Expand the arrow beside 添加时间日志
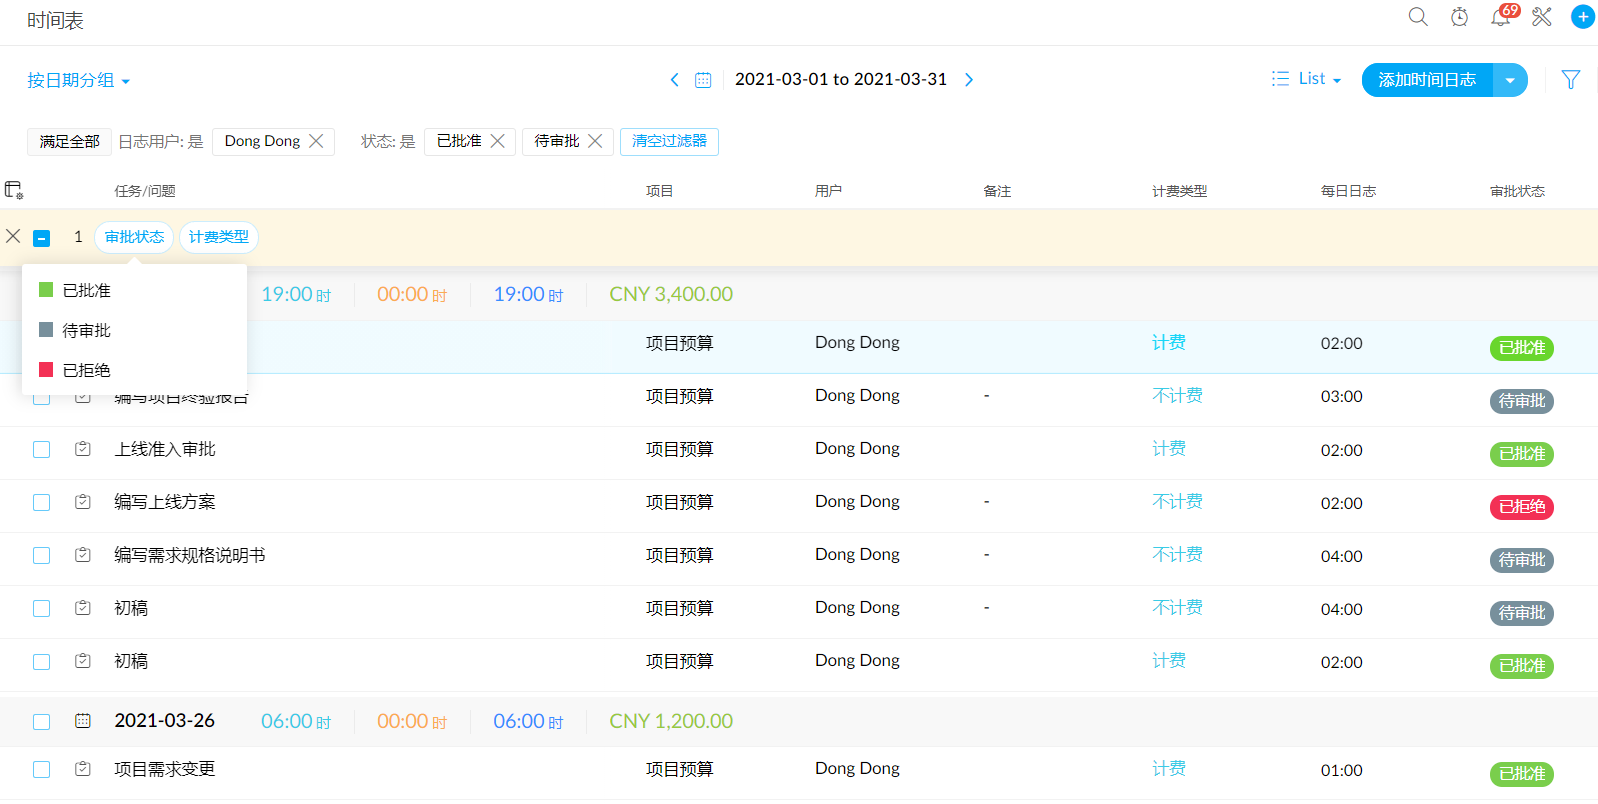This screenshot has height=804, width=1598. click(1509, 80)
